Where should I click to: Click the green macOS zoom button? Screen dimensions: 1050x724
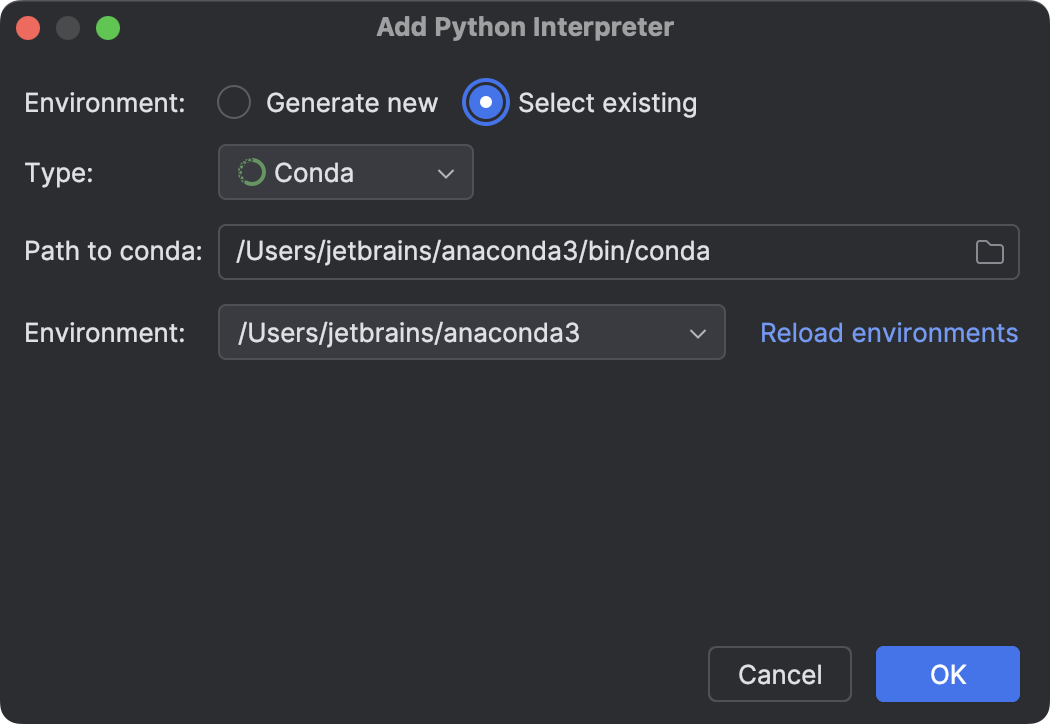(x=108, y=27)
